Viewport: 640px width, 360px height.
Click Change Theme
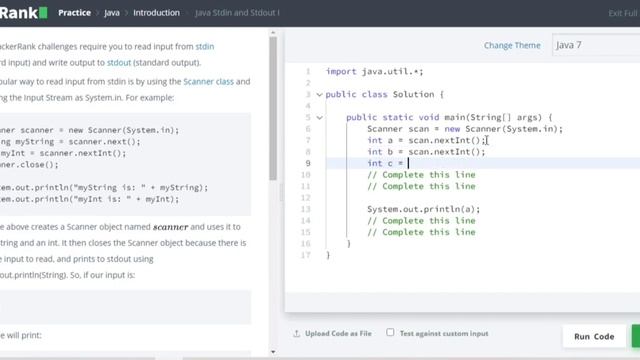512,45
